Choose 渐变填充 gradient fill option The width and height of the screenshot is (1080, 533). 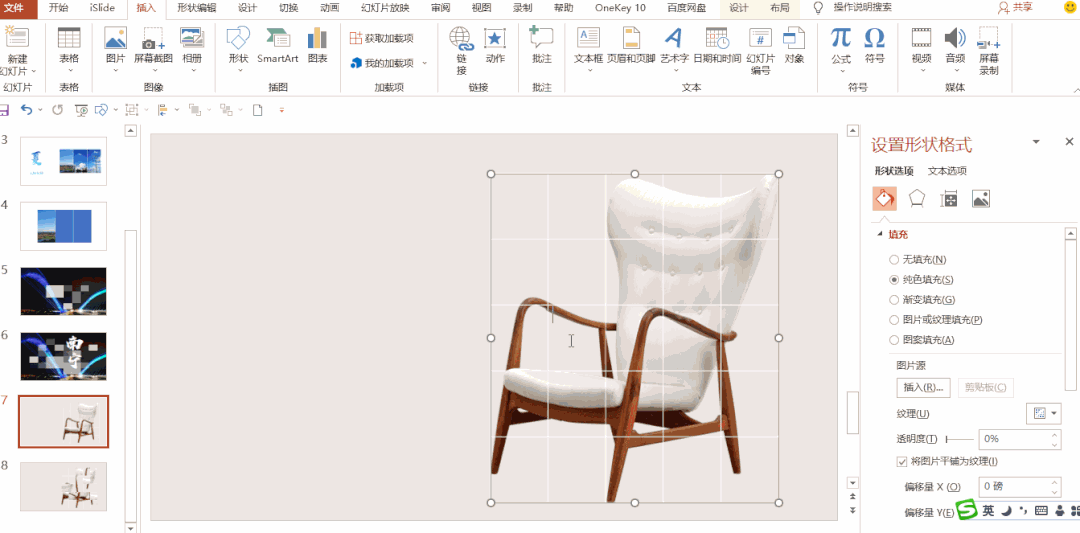pos(894,300)
